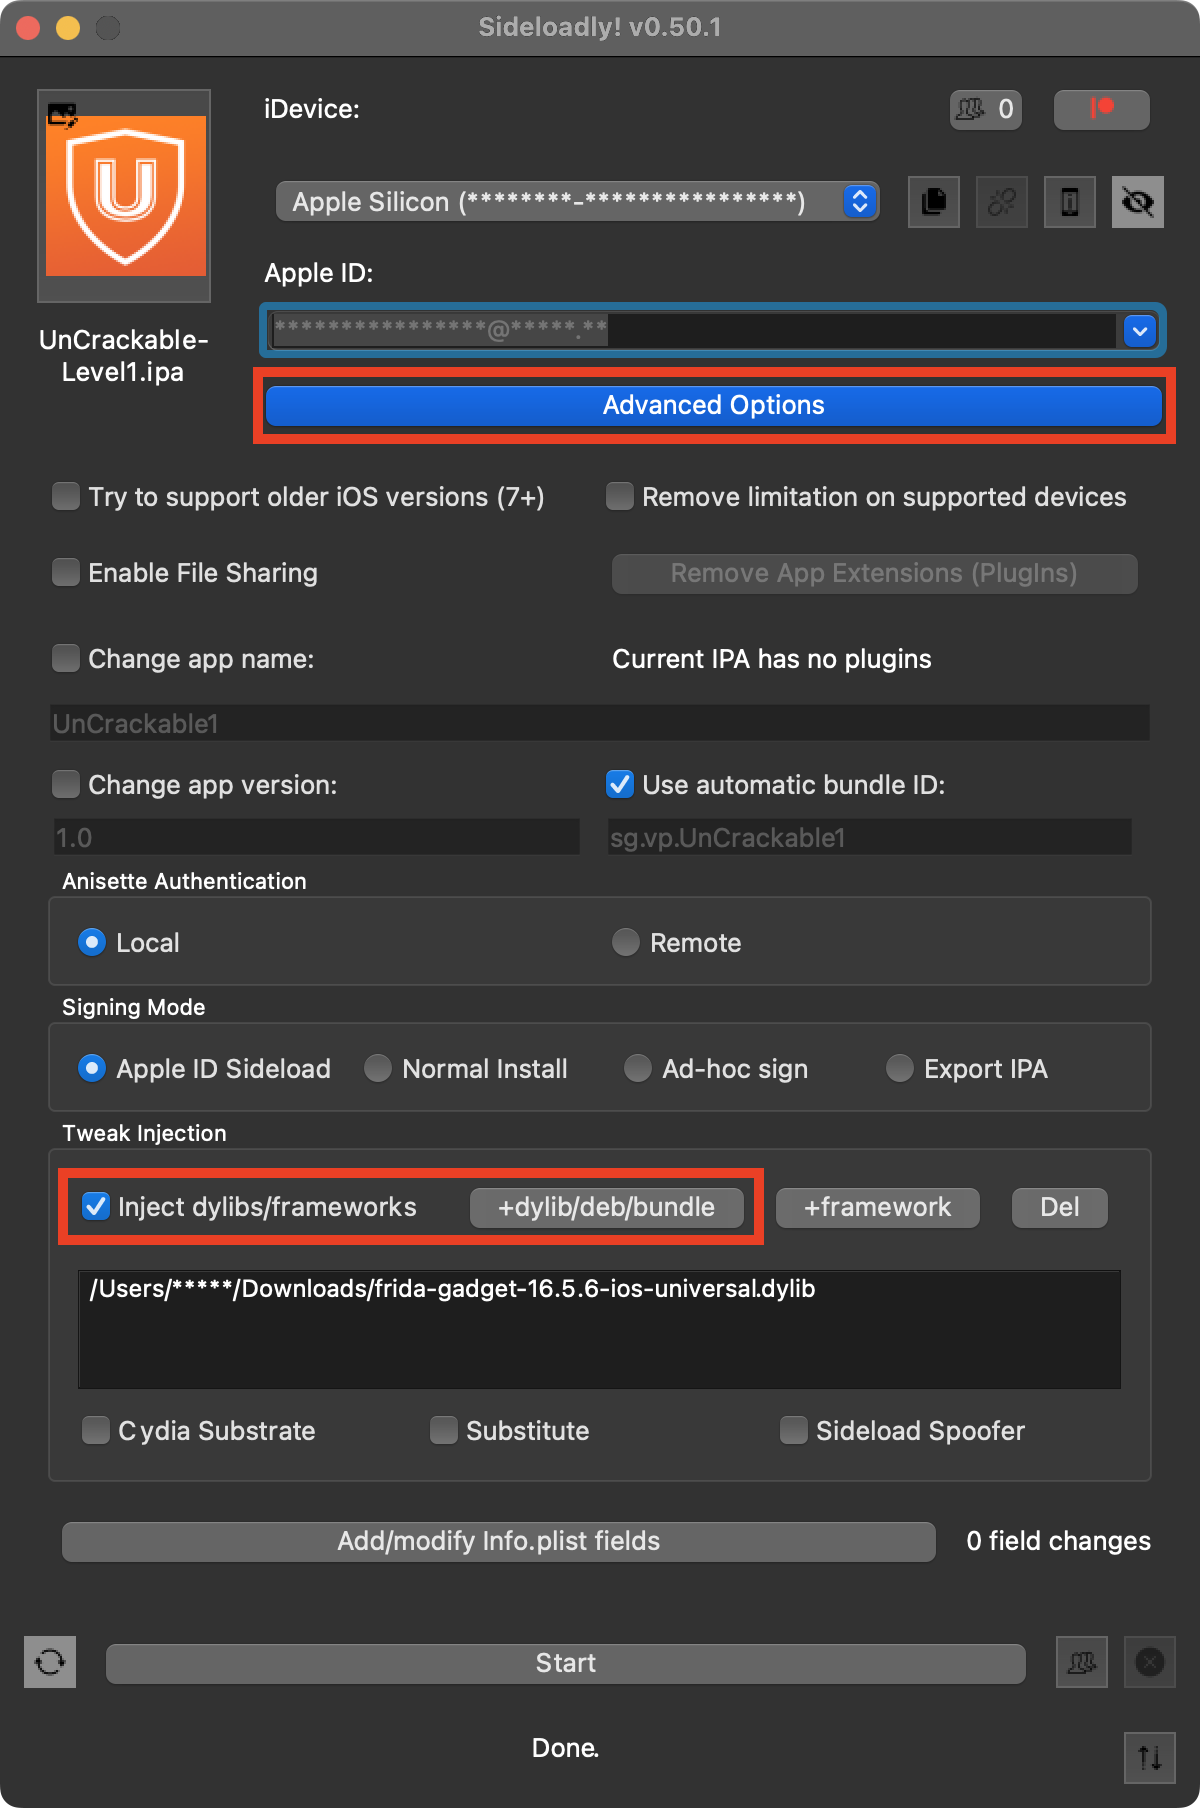Click the UnCrackable-Level1.ipa app thumbnail
This screenshot has height=1808, width=1200.
click(x=124, y=196)
